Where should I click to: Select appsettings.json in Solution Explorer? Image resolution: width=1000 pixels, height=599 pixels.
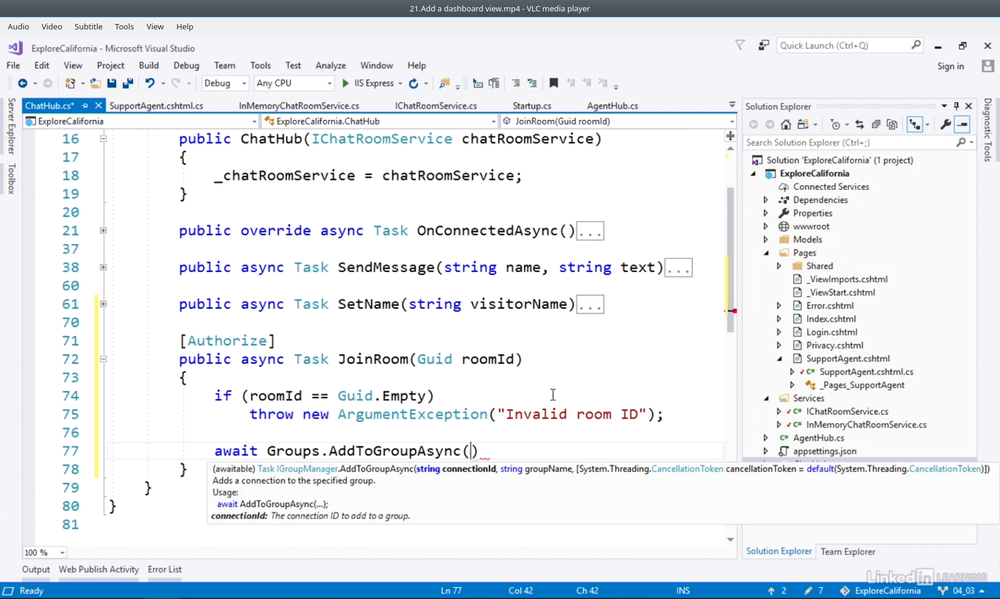coord(825,452)
